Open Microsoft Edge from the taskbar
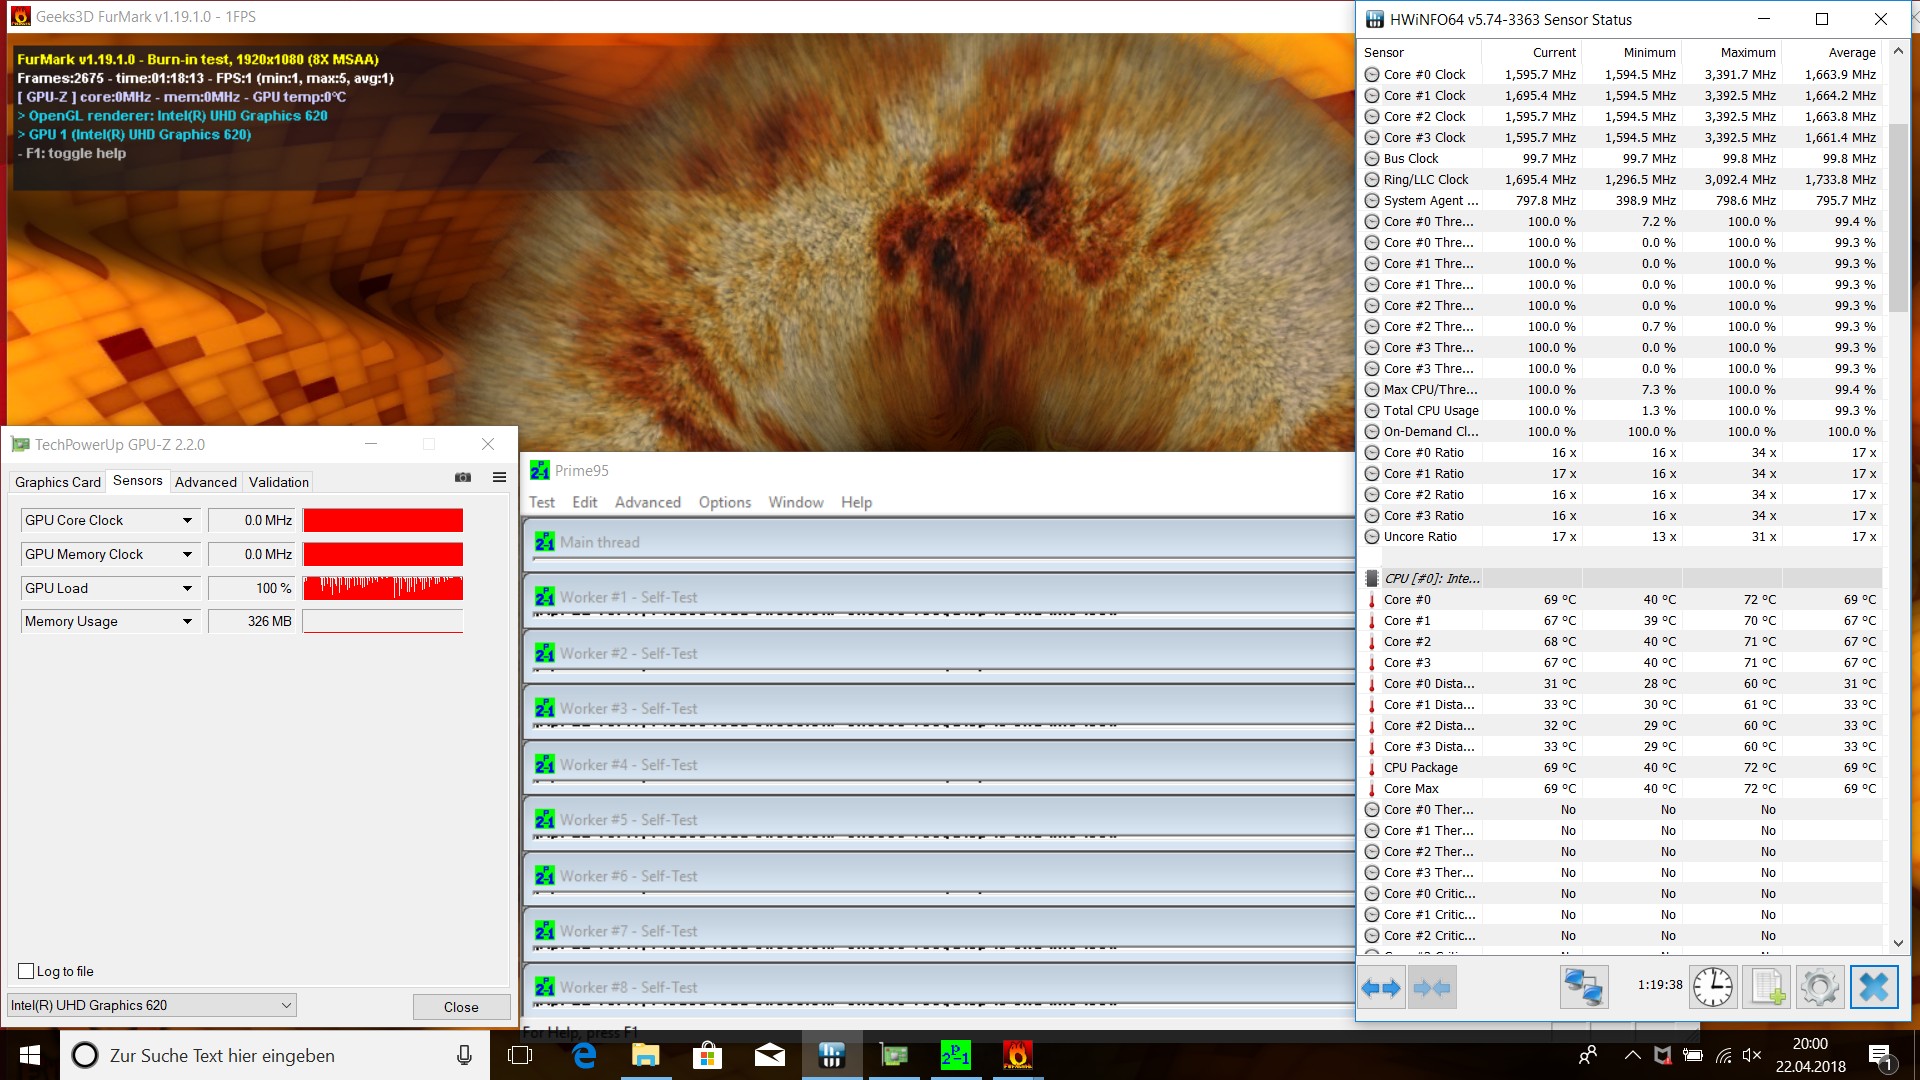This screenshot has height=1080, width=1920. tap(584, 1055)
